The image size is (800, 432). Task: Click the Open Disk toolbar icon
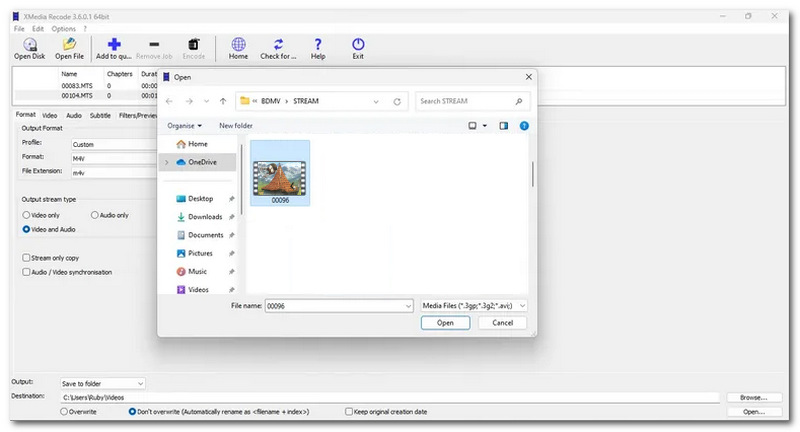30,44
